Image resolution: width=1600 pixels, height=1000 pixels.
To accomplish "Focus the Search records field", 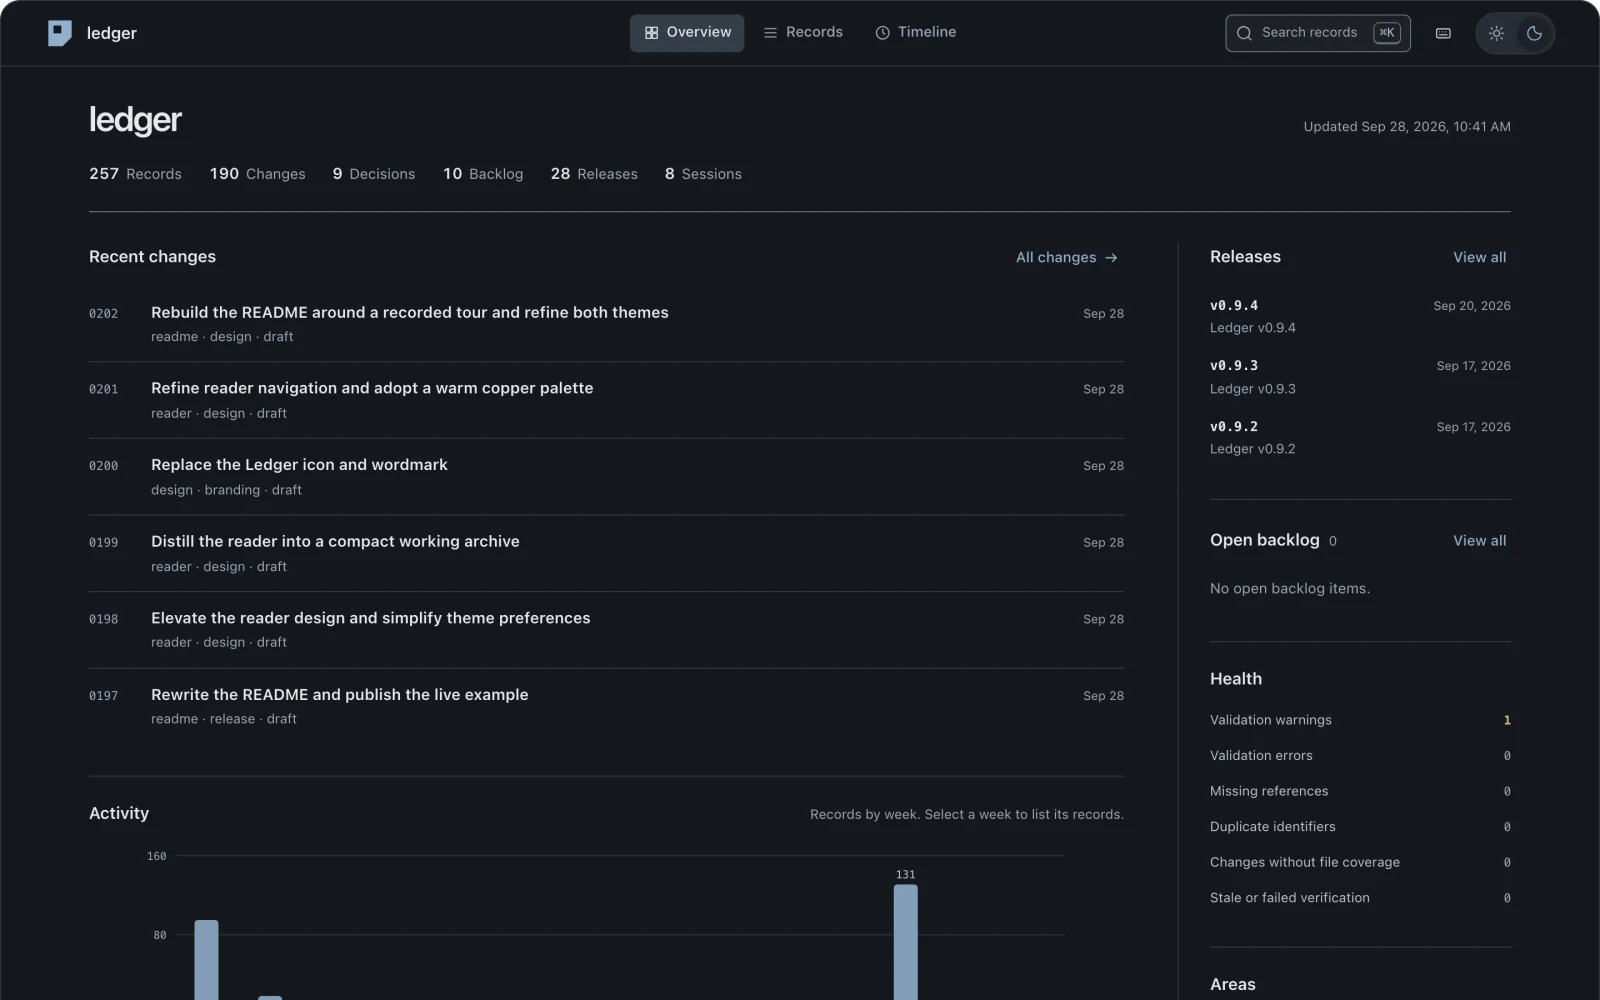I will (1318, 33).
